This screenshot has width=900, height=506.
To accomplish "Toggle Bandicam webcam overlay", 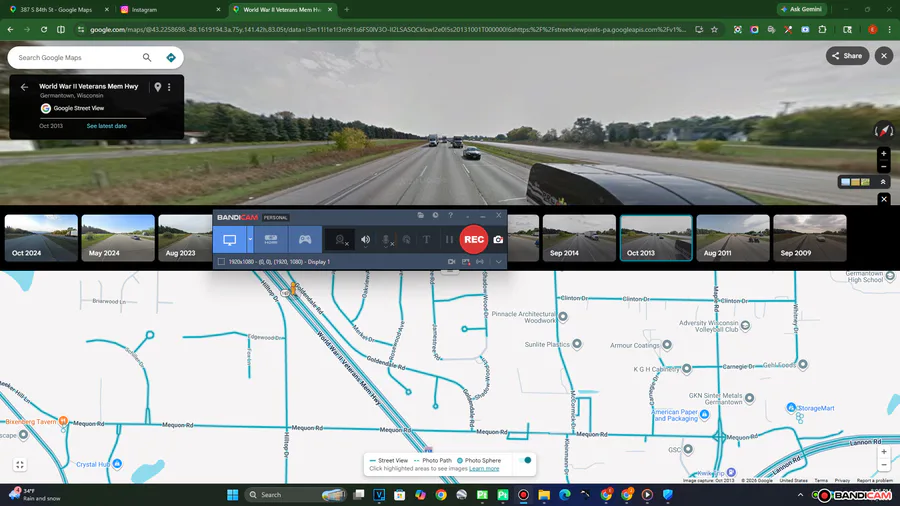I will [x=341, y=240].
